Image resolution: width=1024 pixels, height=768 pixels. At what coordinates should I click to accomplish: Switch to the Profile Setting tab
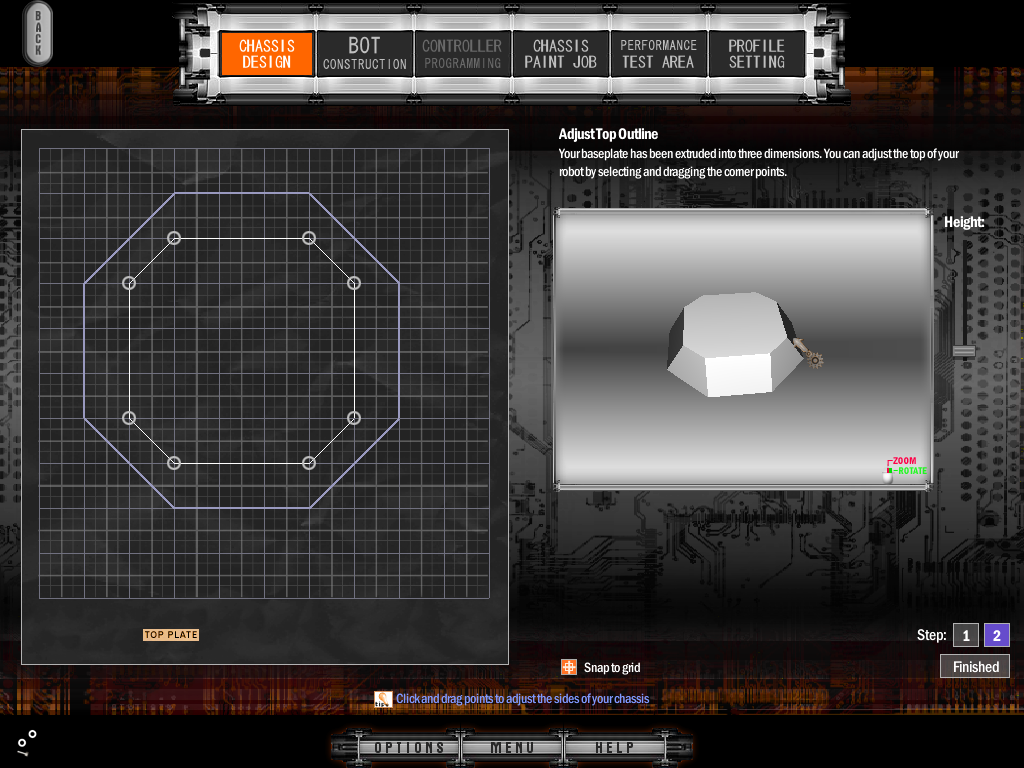pos(756,54)
